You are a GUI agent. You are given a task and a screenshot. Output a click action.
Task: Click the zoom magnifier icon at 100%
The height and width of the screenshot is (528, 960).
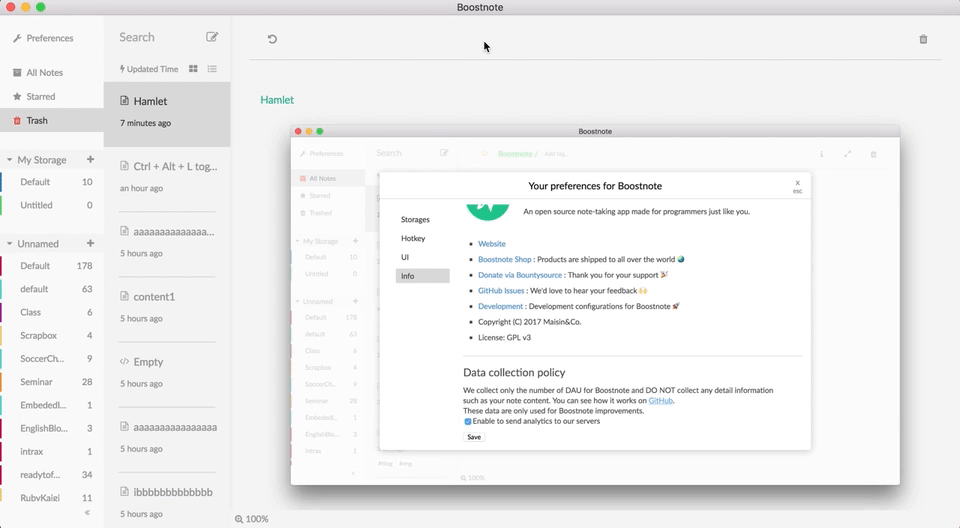[239, 519]
